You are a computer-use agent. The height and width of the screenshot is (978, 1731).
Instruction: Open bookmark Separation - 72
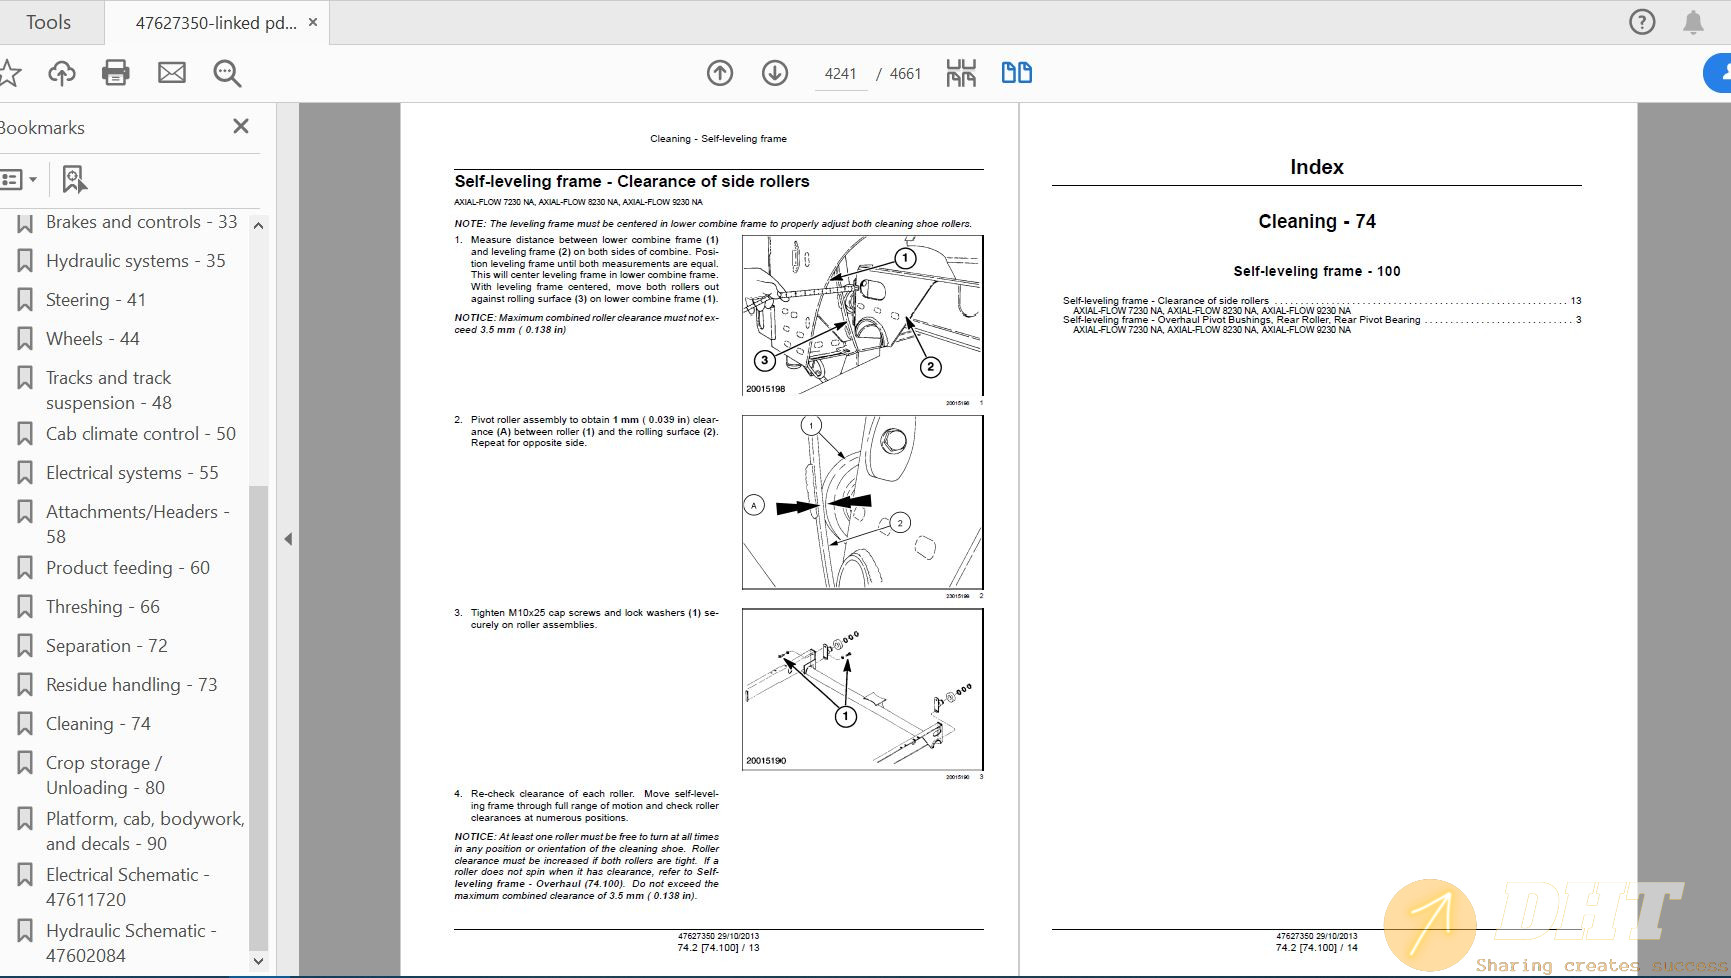107,646
